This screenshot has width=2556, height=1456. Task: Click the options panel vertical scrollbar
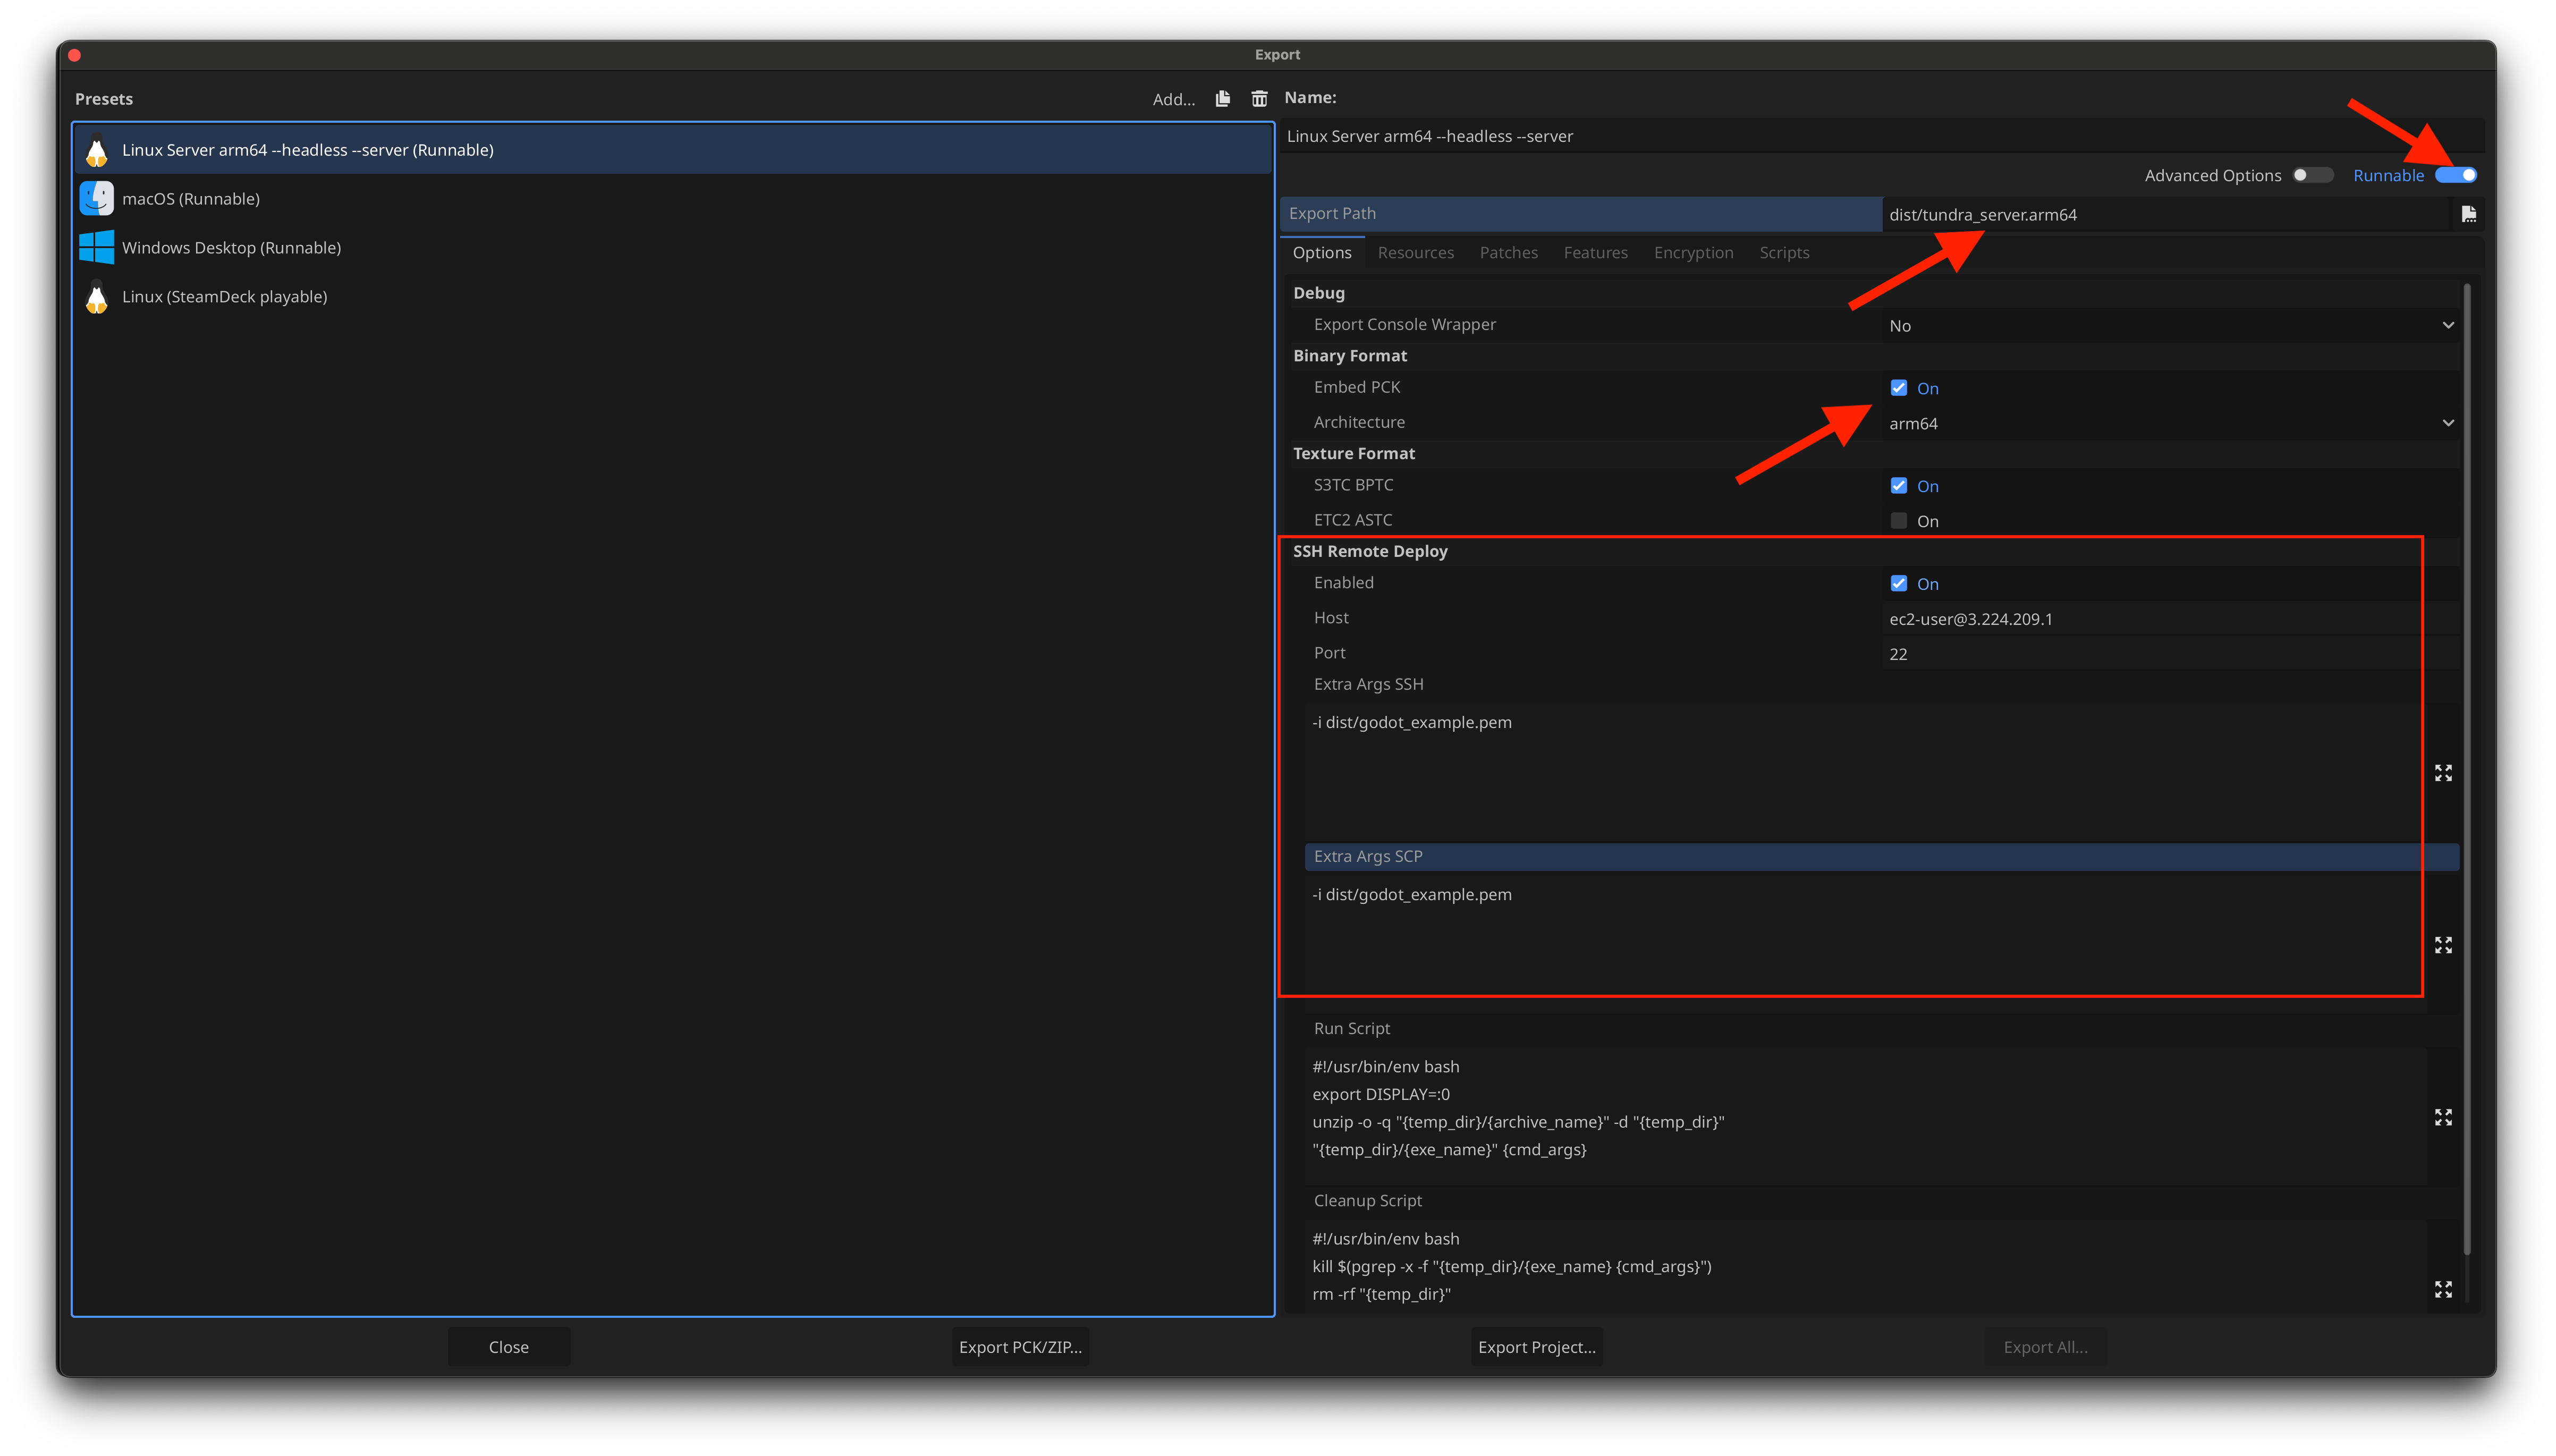2467,770
